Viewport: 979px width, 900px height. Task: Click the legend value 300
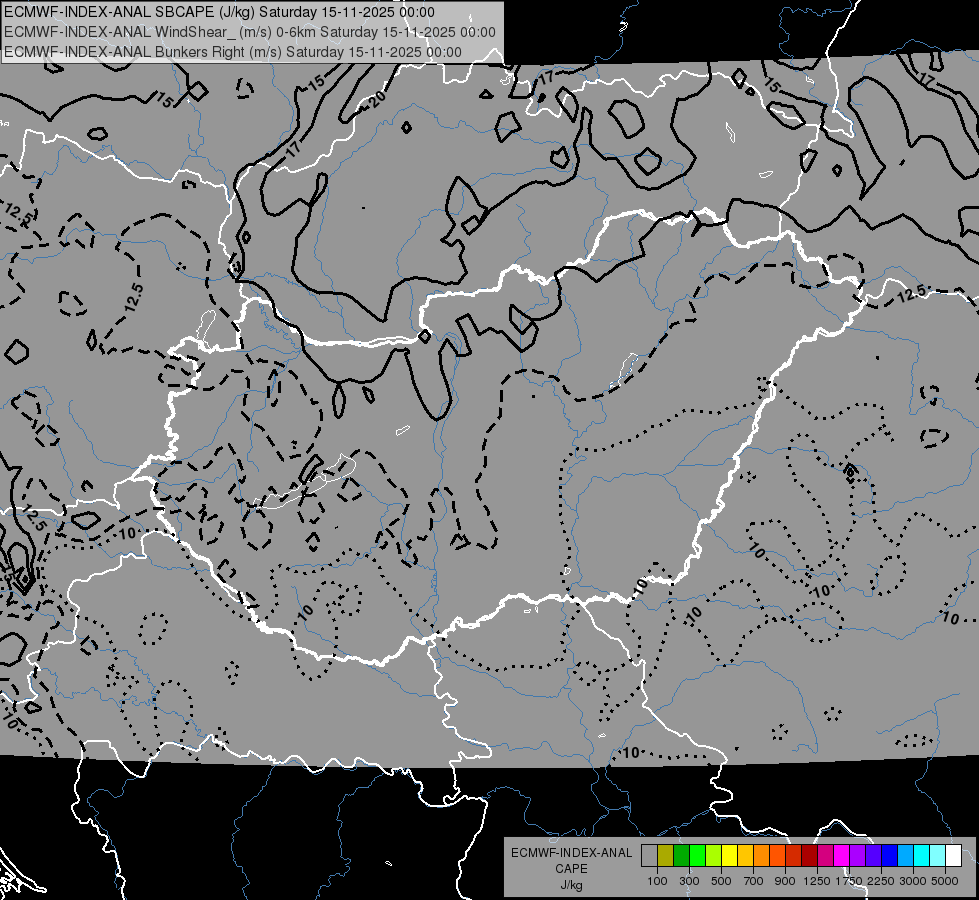pos(689,881)
